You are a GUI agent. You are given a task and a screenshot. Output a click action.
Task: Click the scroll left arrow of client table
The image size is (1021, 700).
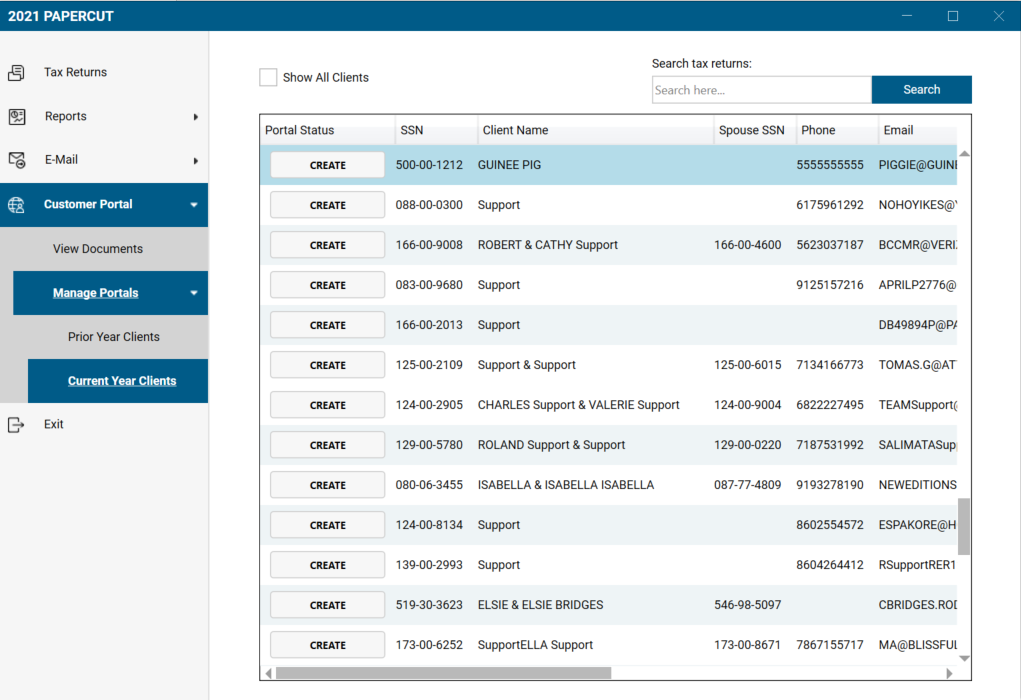coord(268,673)
